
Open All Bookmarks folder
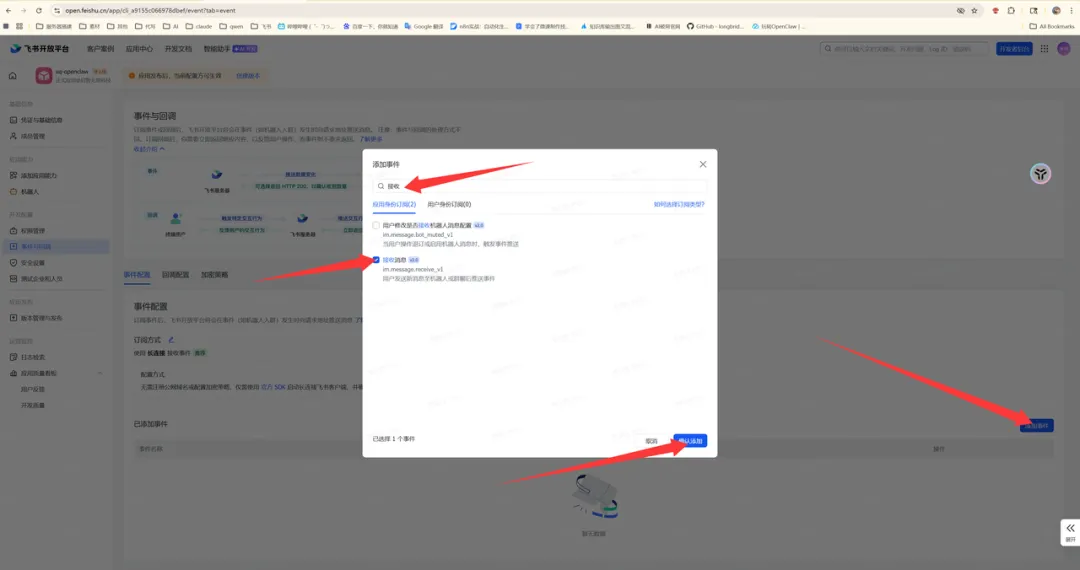1052,26
